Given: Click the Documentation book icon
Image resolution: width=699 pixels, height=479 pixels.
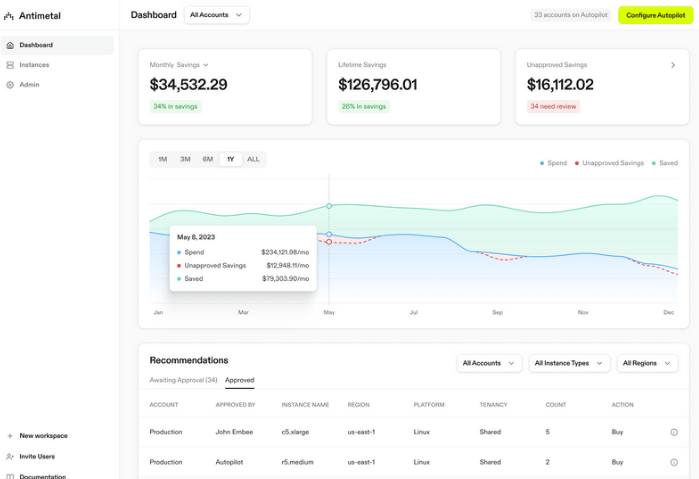Looking at the screenshot, I should (x=10, y=476).
